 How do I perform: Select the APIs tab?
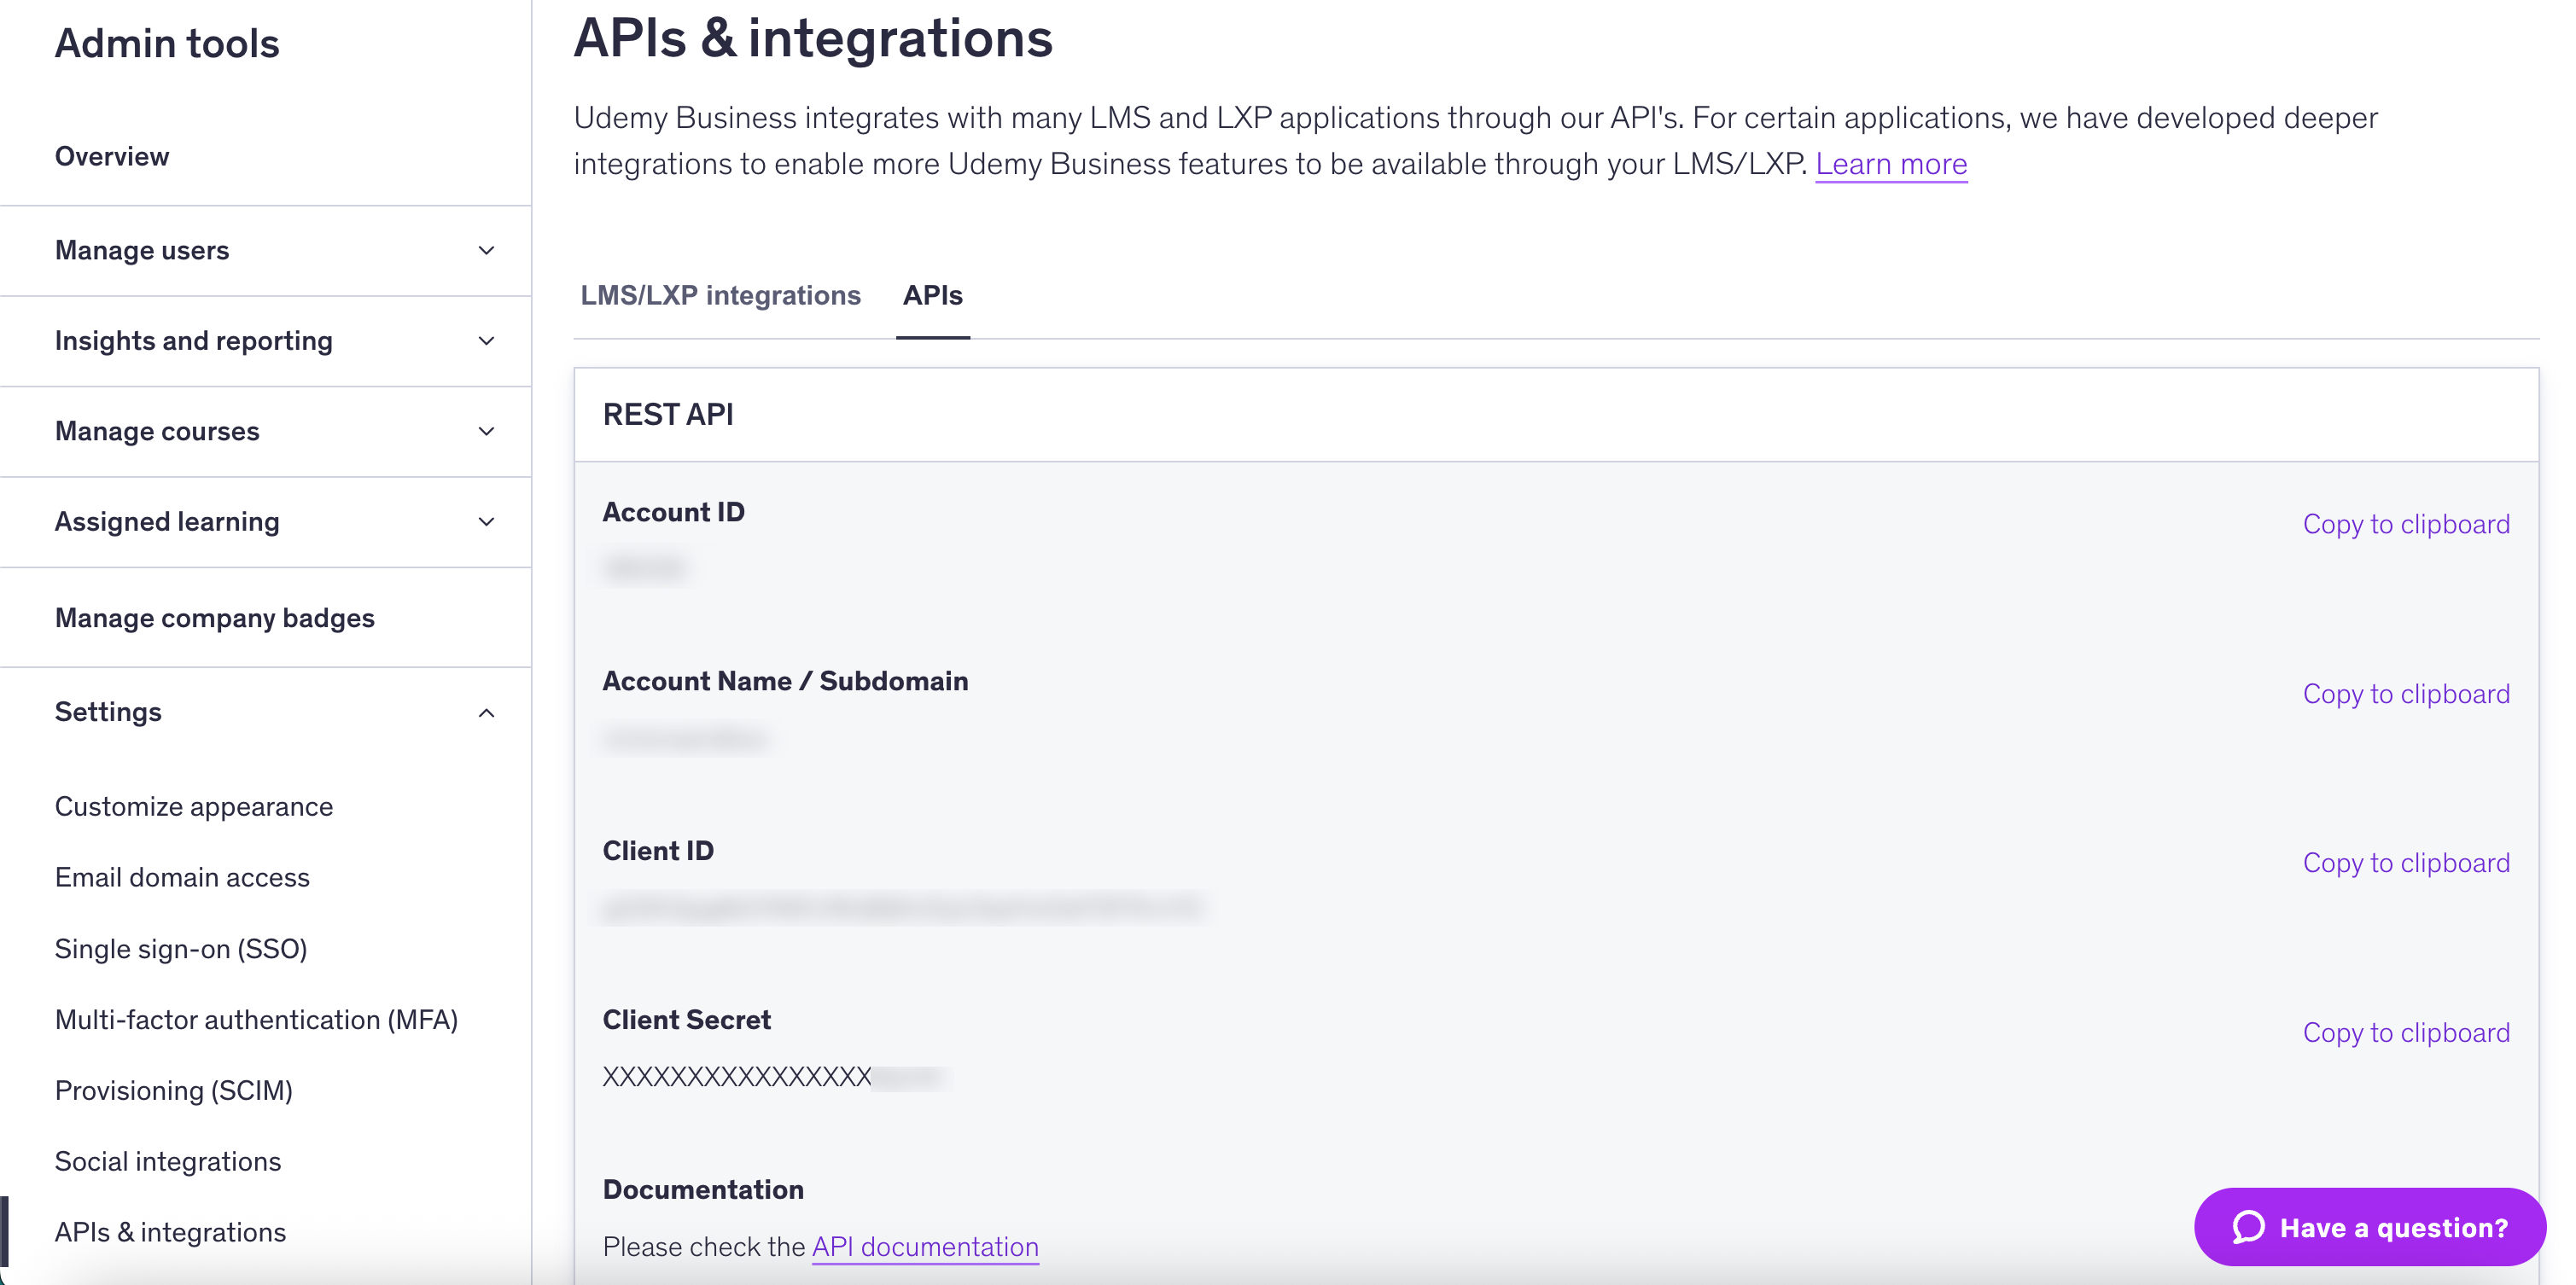(x=932, y=295)
